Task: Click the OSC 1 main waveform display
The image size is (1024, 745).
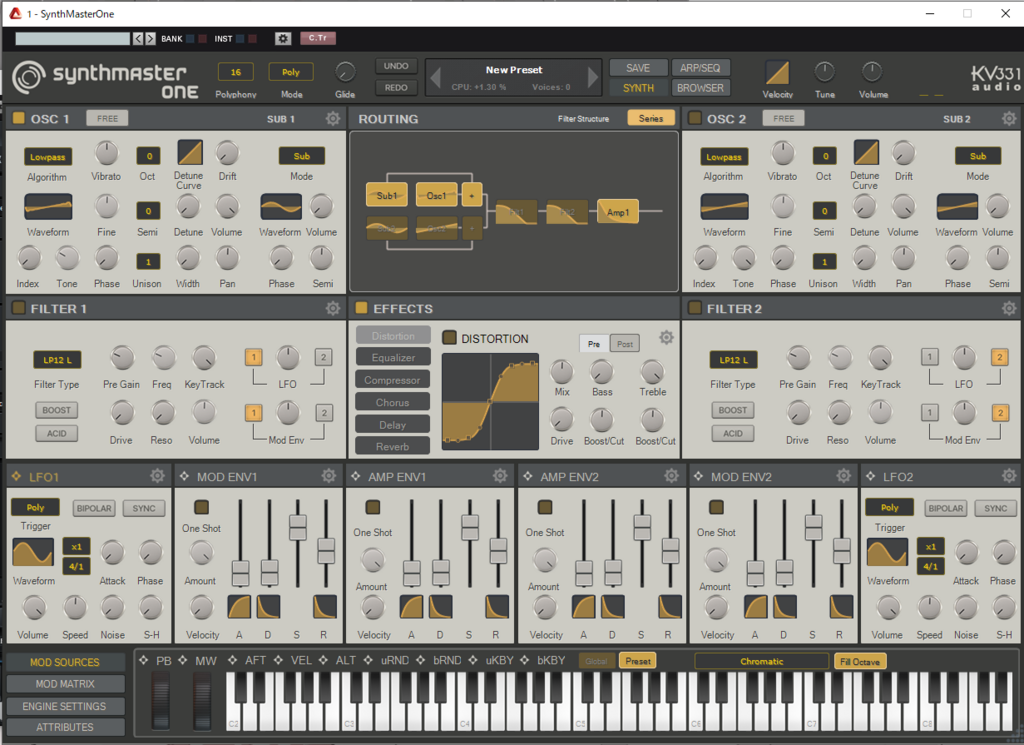Action: (48, 207)
